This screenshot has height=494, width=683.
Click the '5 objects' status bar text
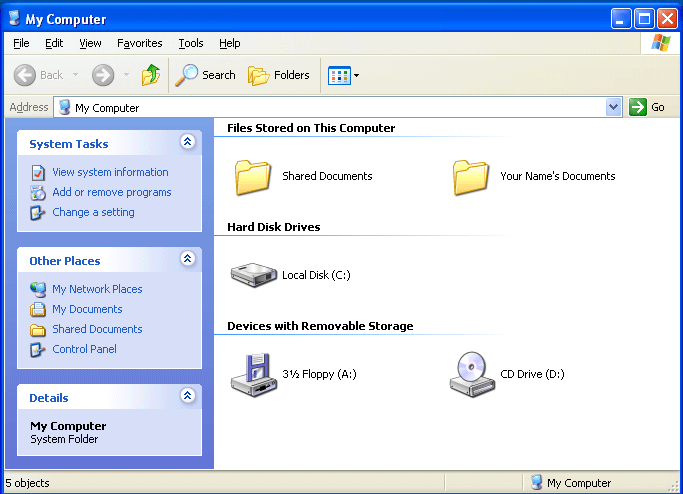pos(27,483)
